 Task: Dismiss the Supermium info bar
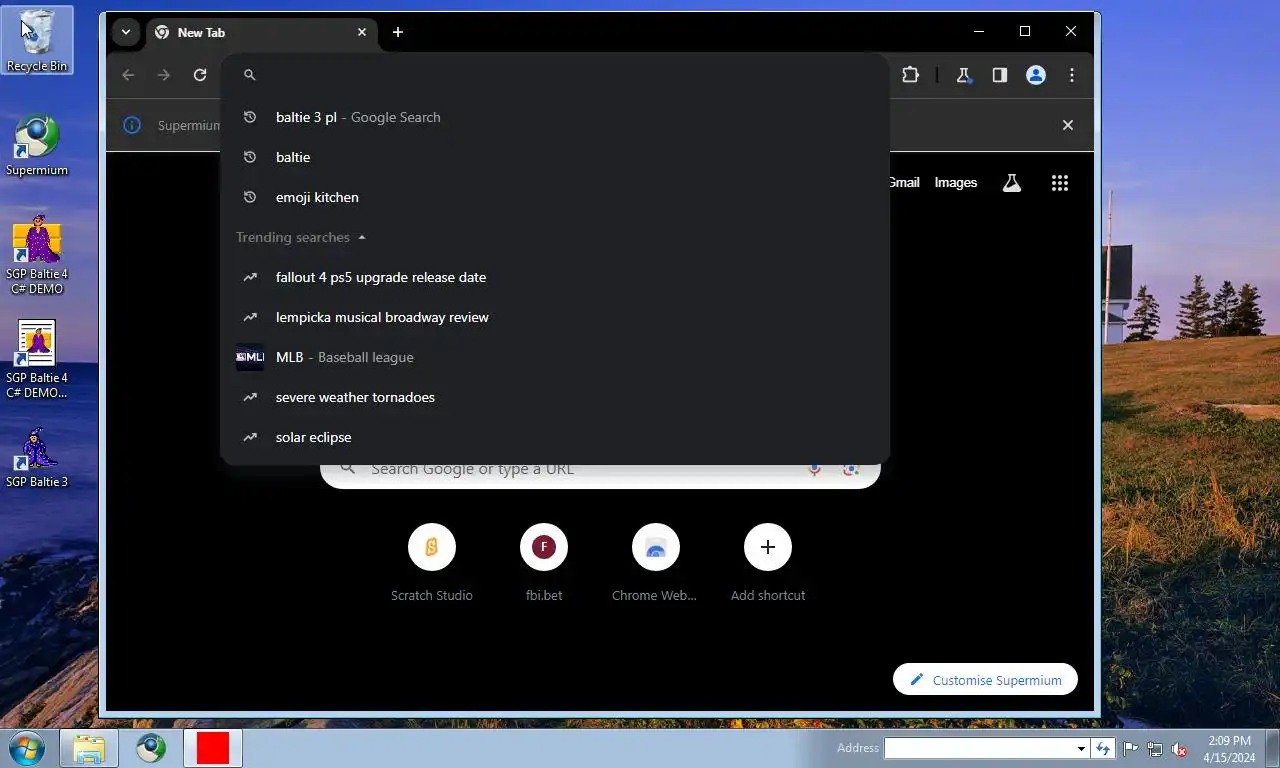coord(1068,125)
